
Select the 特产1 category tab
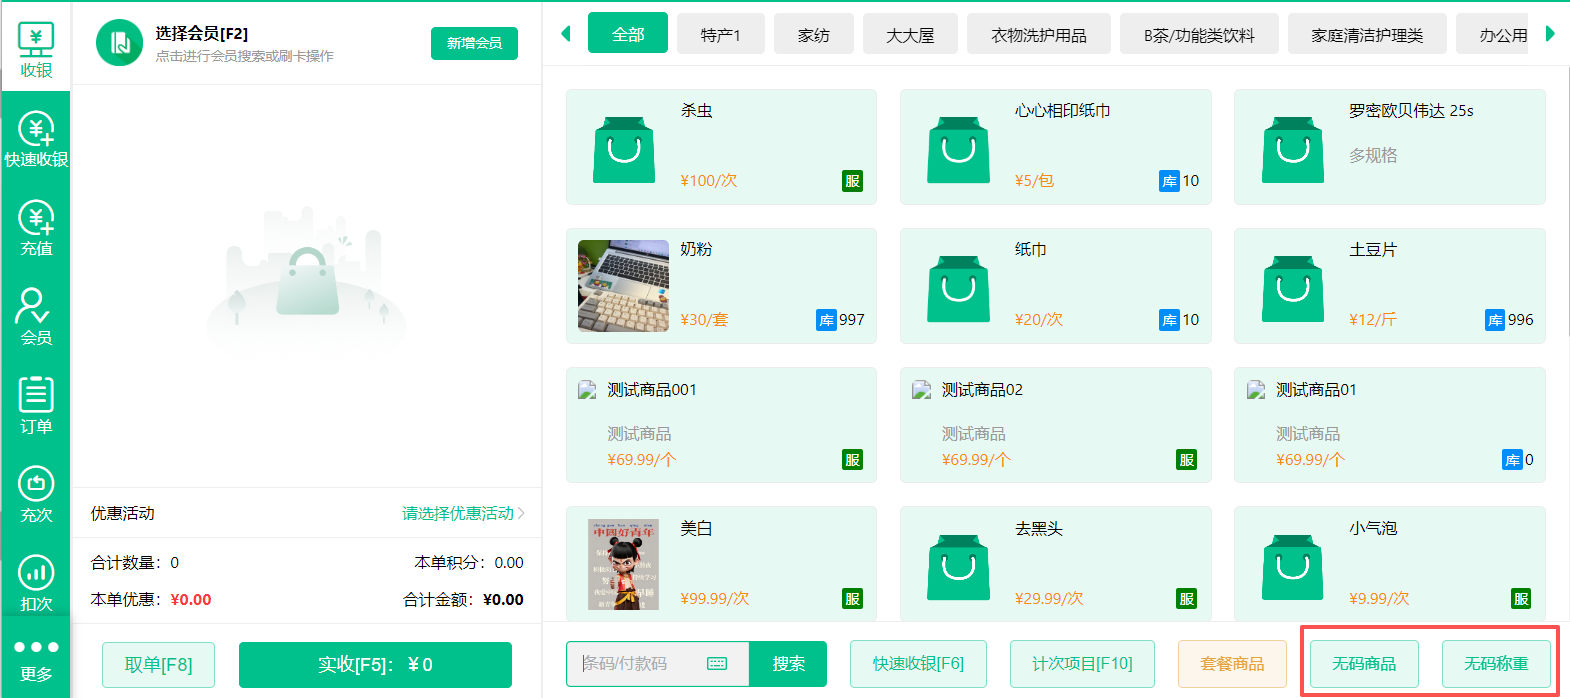[x=720, y=34]
